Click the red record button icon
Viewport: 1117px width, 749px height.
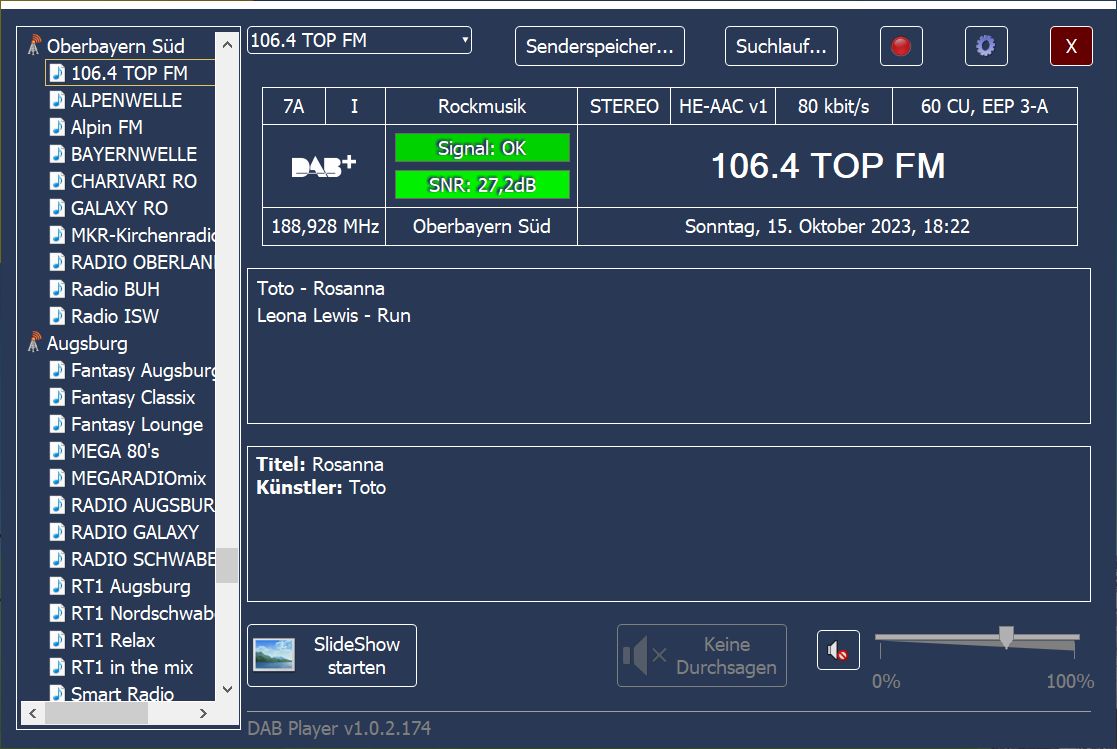[x=901, y=46]
